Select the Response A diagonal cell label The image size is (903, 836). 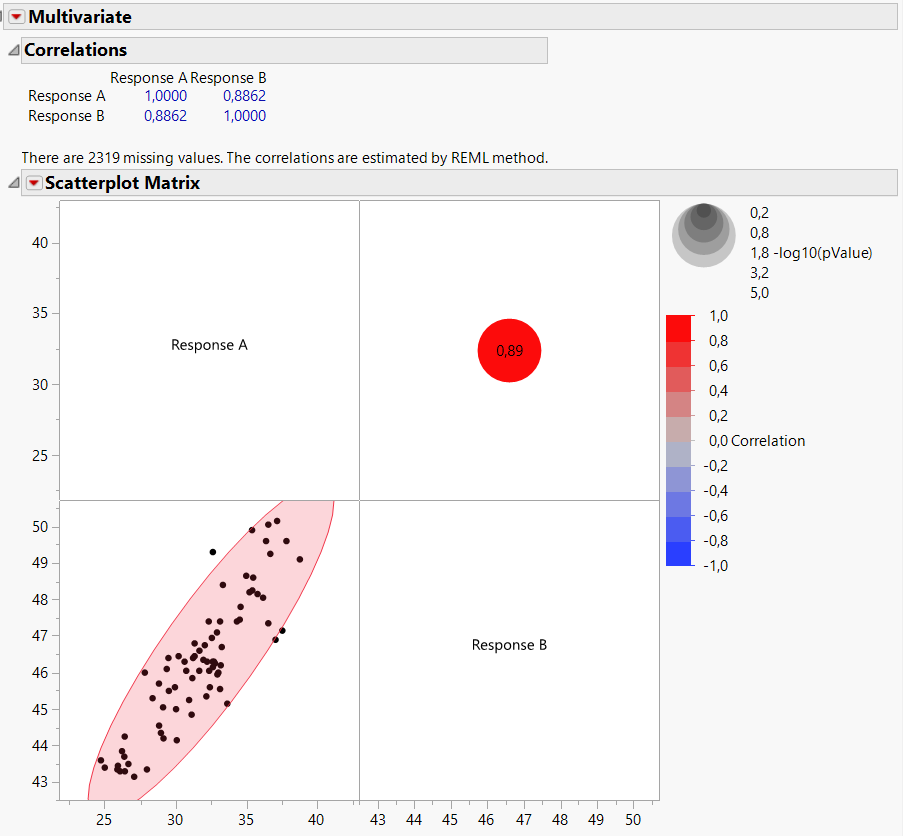coord(209,344)
